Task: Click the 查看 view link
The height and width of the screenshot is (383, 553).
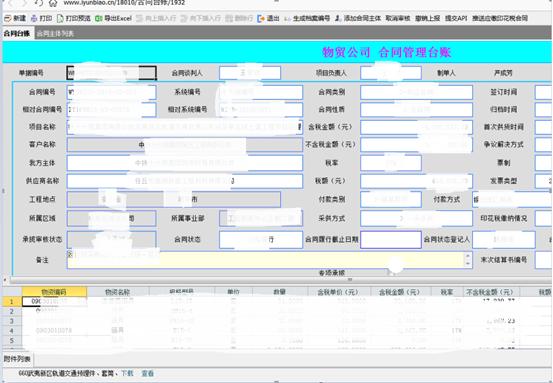Action: (148, 373)
